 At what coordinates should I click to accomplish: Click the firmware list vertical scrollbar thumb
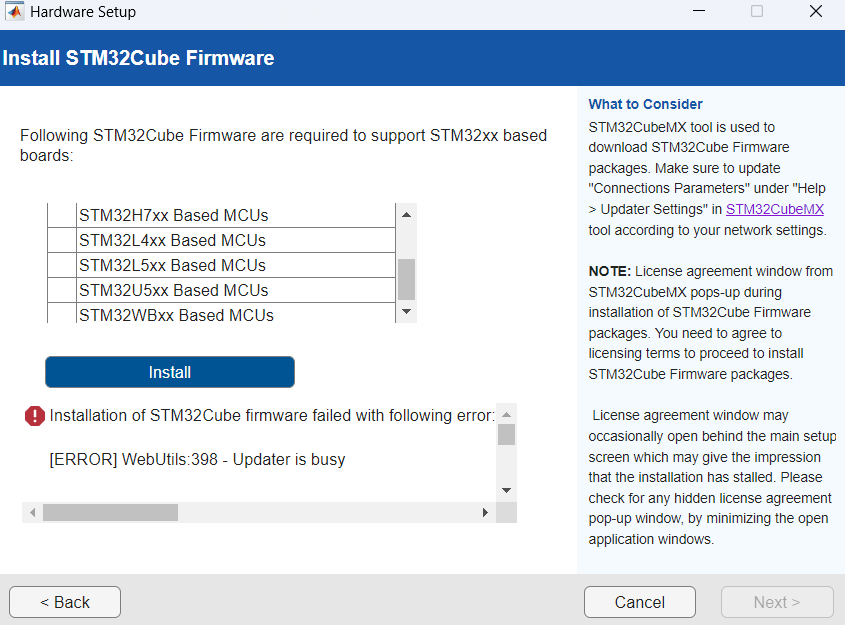(x=406, y=279)
